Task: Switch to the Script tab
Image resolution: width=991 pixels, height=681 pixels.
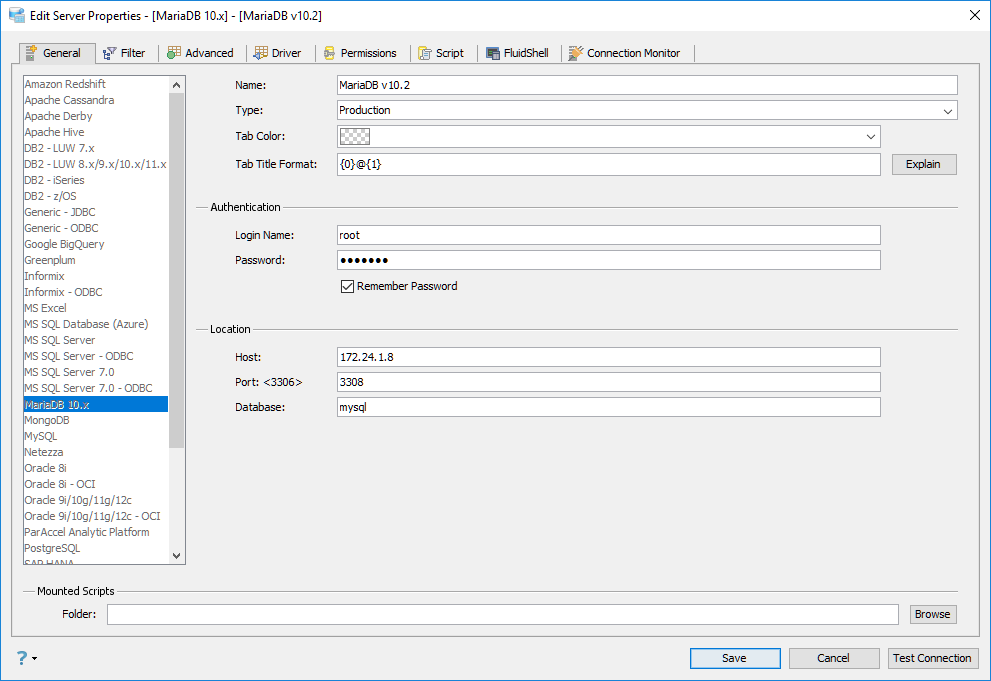Action: (x=441, y=53)
